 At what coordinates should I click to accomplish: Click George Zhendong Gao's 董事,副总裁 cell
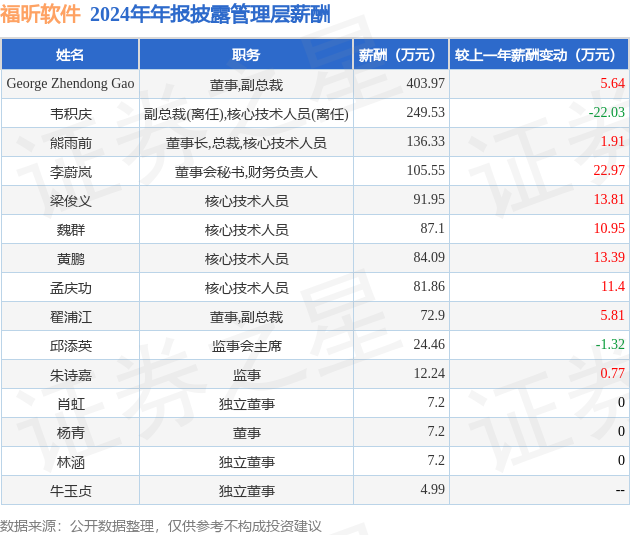coord(246,85)
